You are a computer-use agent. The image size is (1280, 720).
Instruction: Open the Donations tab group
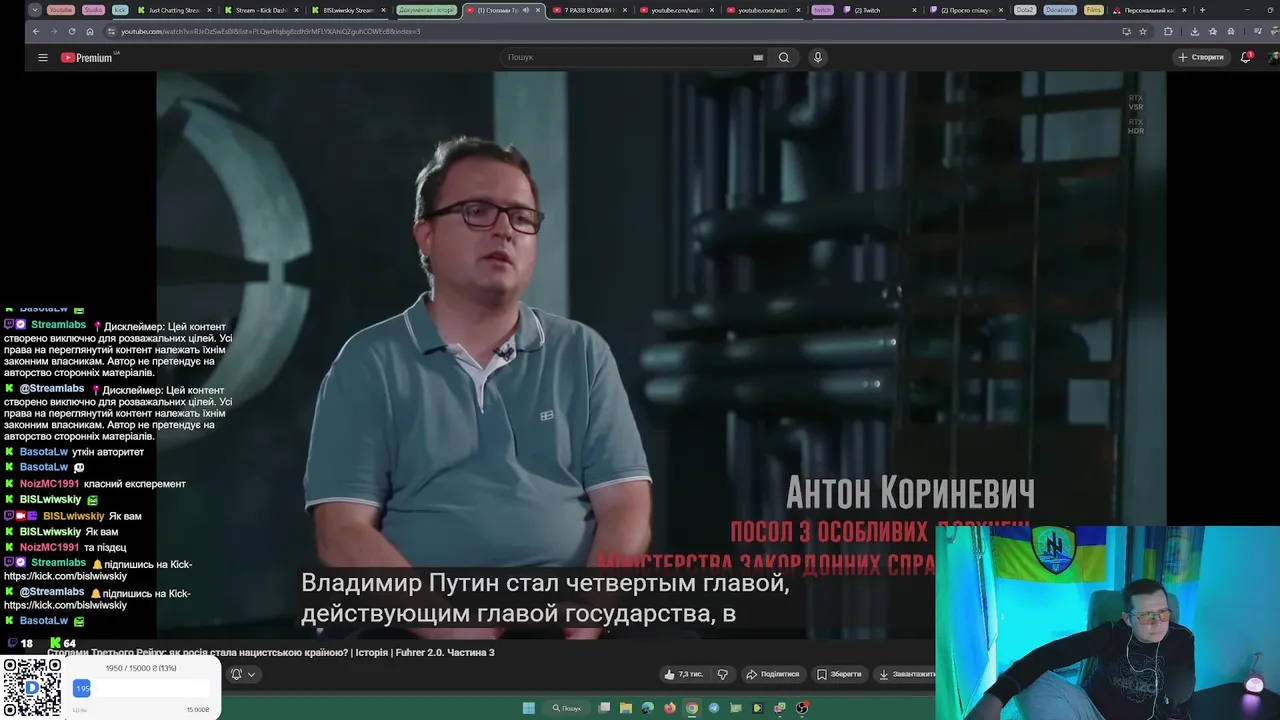(x=1060, y=10)
